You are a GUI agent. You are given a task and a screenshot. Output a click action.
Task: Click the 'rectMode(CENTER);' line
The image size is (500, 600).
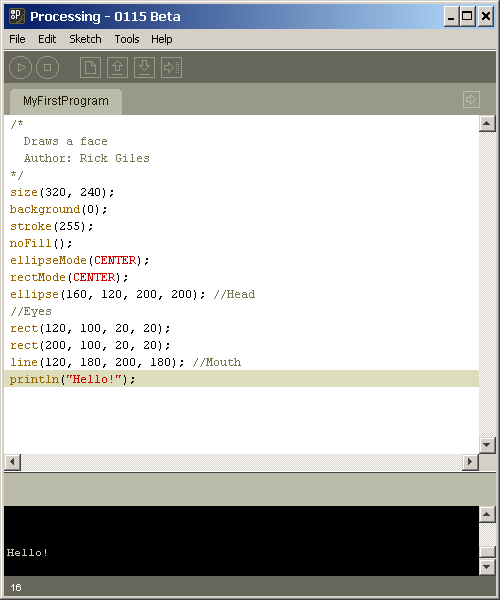[69, 277]
